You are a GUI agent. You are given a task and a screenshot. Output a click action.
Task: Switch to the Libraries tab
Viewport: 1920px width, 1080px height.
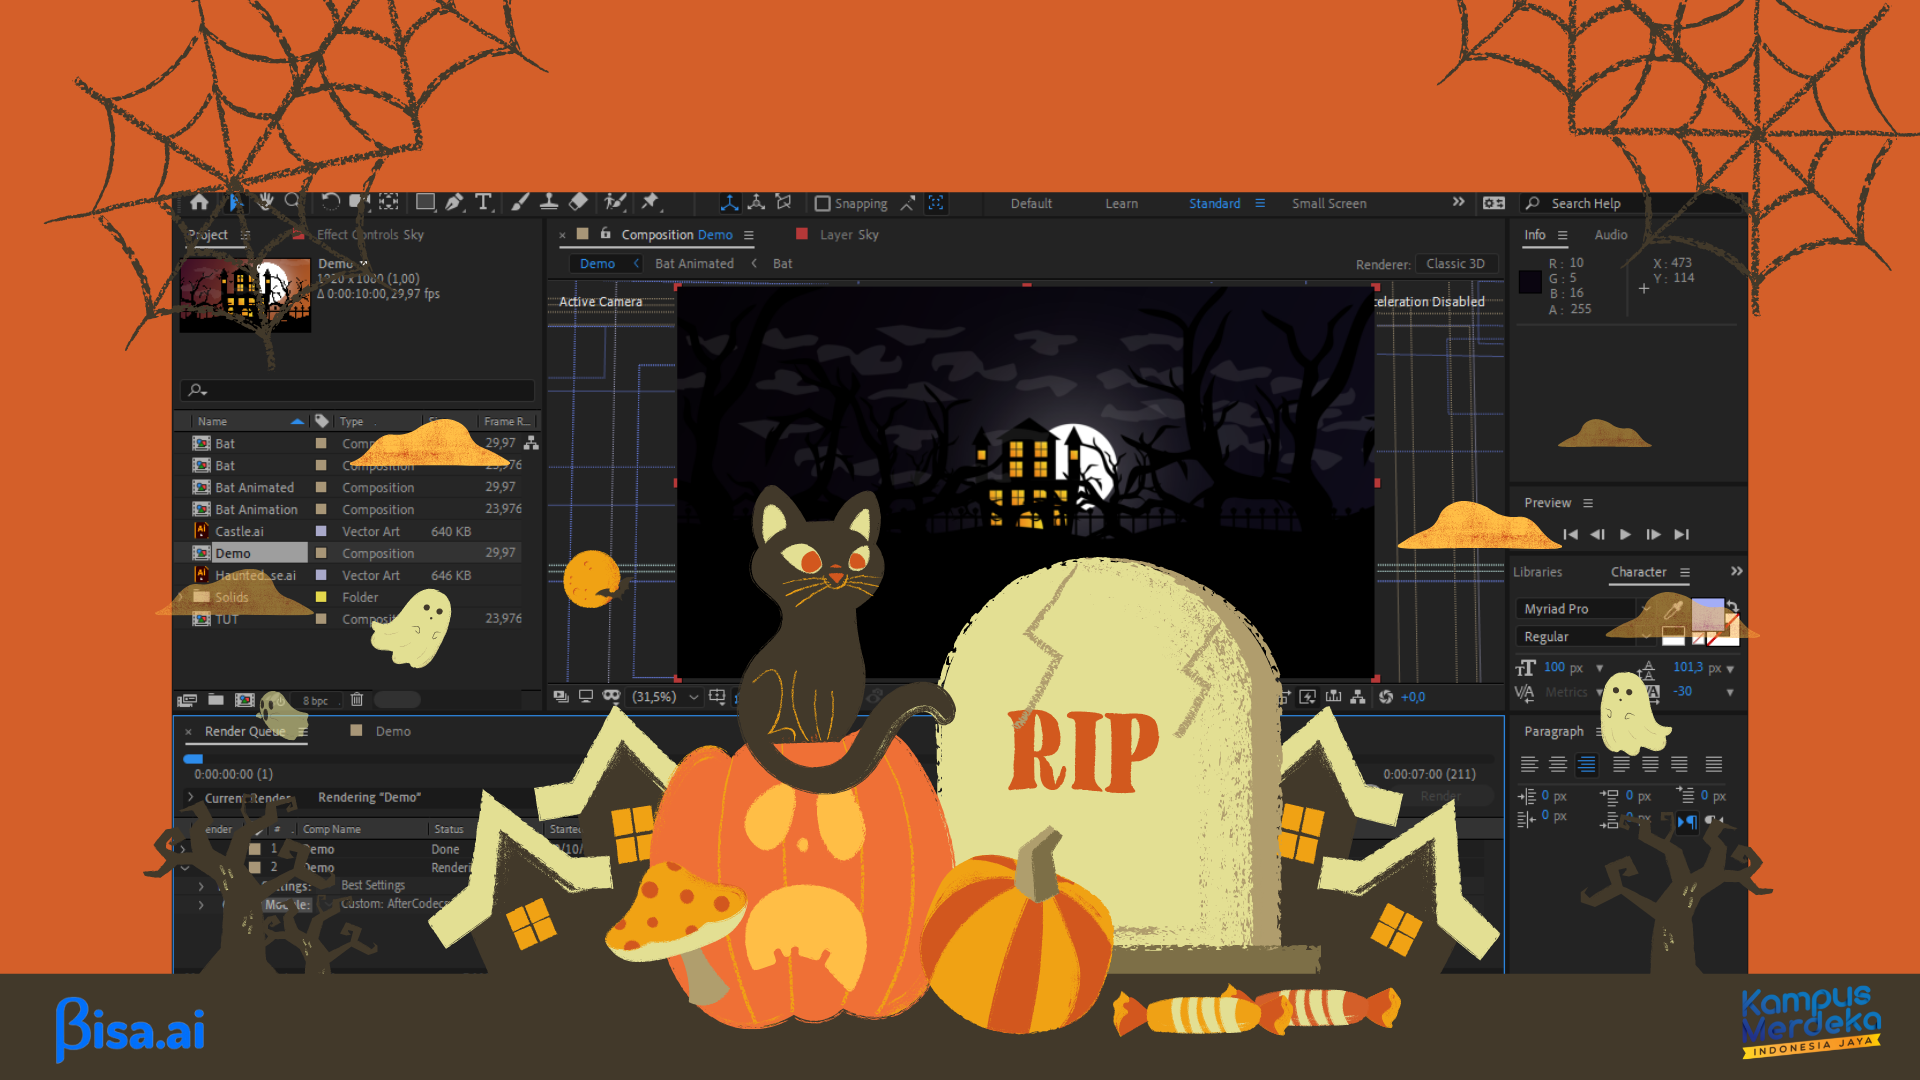pos(1537,572)
